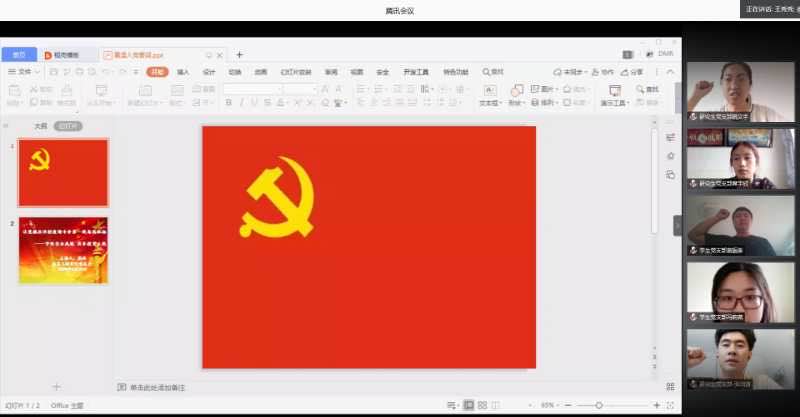Toggle bold text formatting

(x=228, y=103)
